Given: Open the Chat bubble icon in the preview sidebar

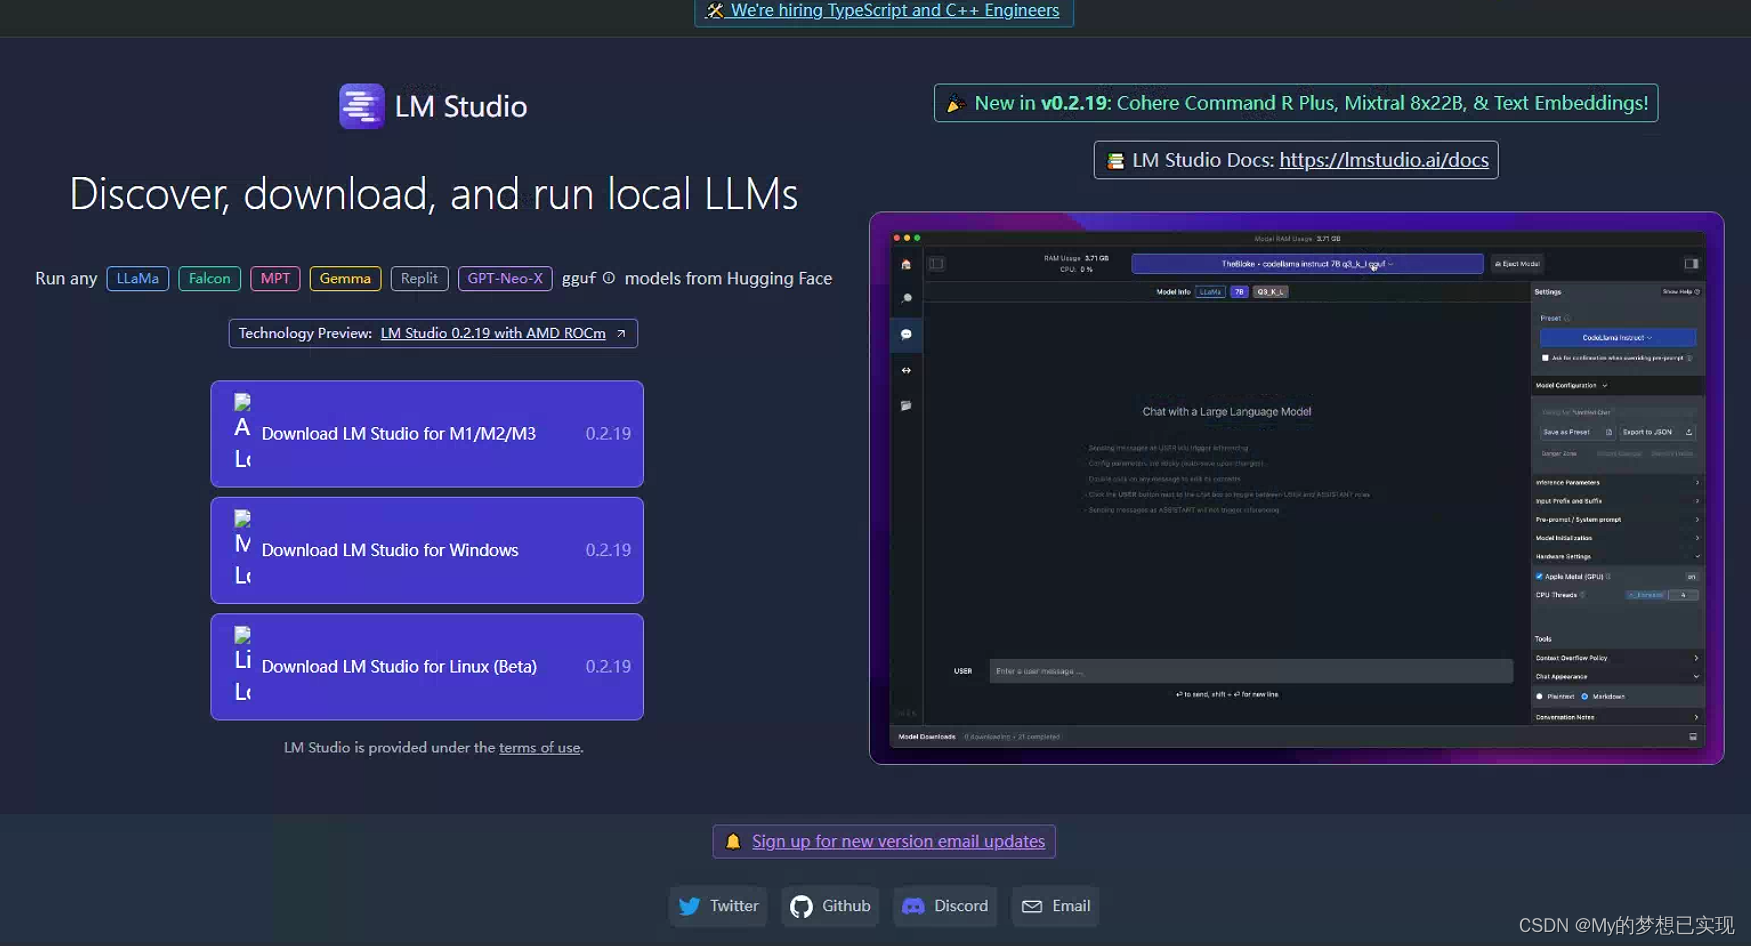Looking at the screenshot, I should 906,334.
